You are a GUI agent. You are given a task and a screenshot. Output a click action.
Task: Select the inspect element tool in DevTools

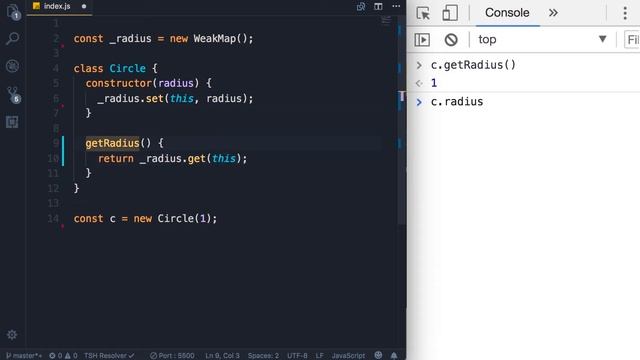coord(423,13)
